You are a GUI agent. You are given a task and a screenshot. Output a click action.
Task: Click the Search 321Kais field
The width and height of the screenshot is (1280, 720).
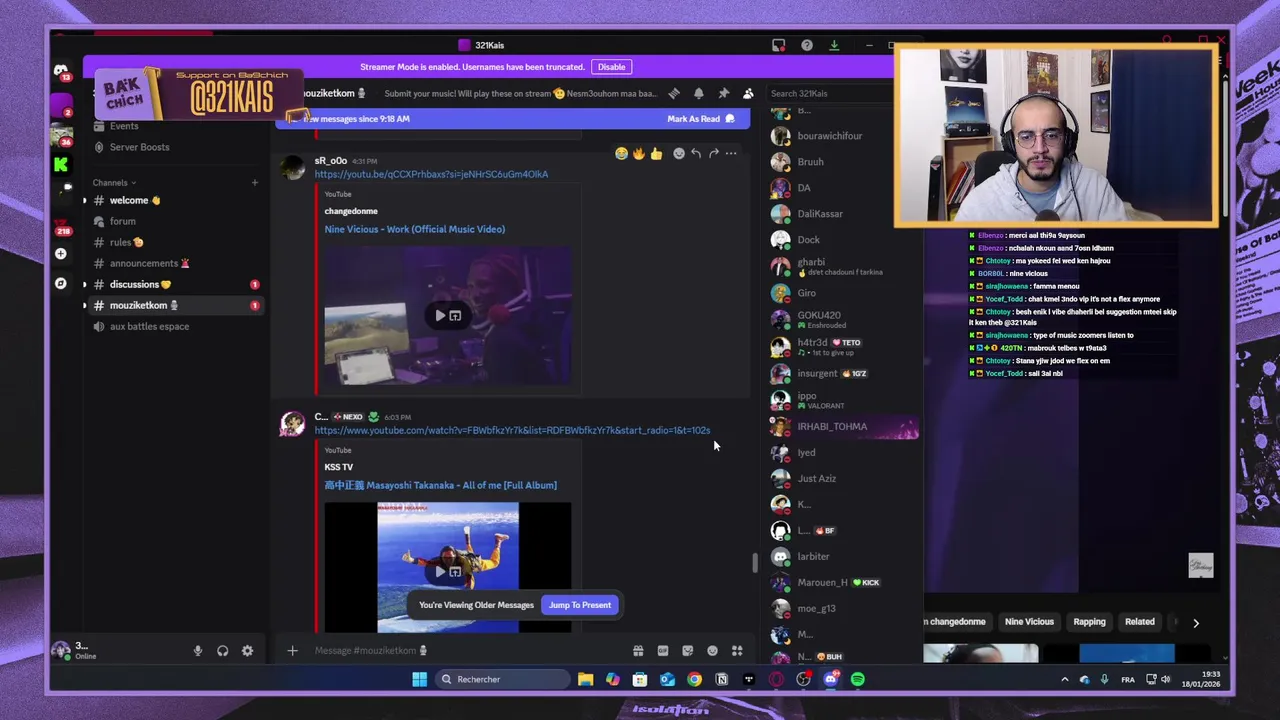(828, 93)
